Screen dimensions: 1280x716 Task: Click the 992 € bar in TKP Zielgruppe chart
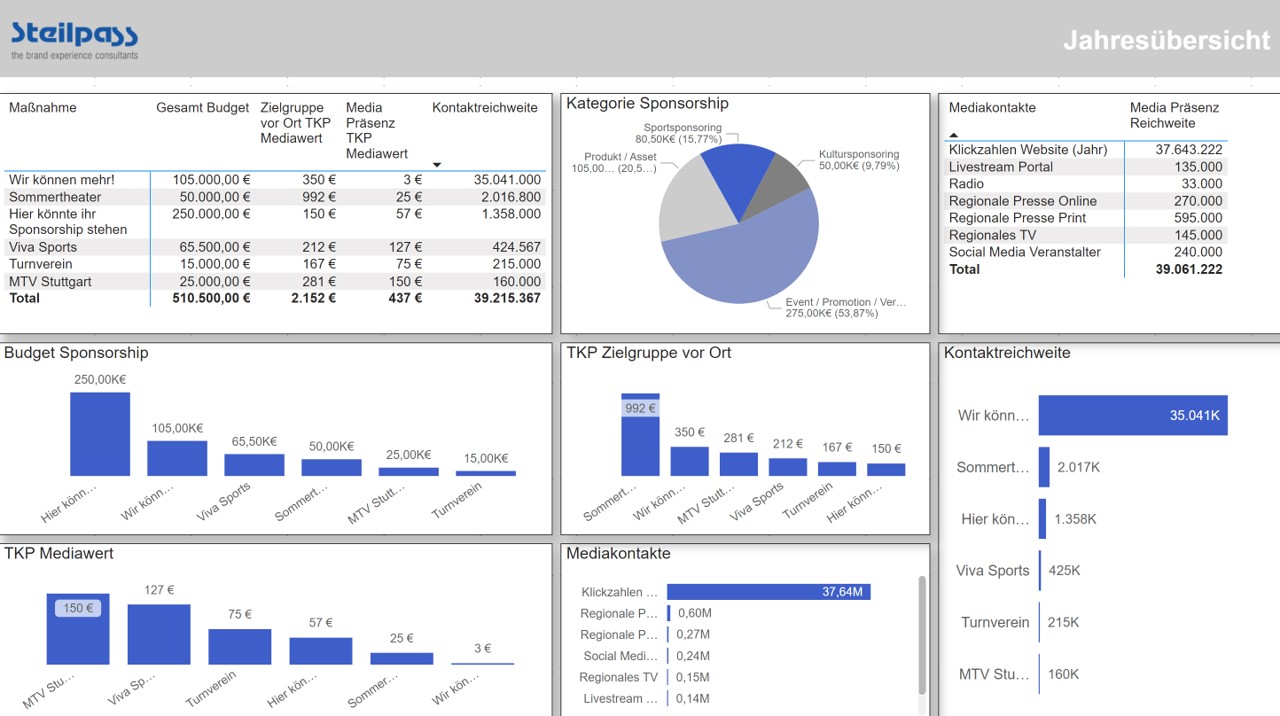(x=640, y=440)
